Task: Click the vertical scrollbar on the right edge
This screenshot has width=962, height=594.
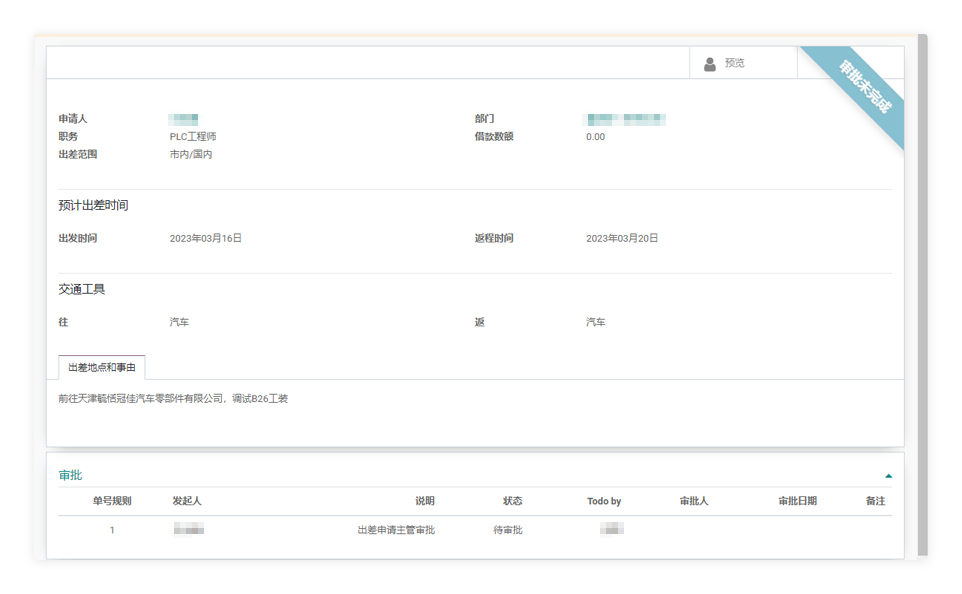Action: 922,300
